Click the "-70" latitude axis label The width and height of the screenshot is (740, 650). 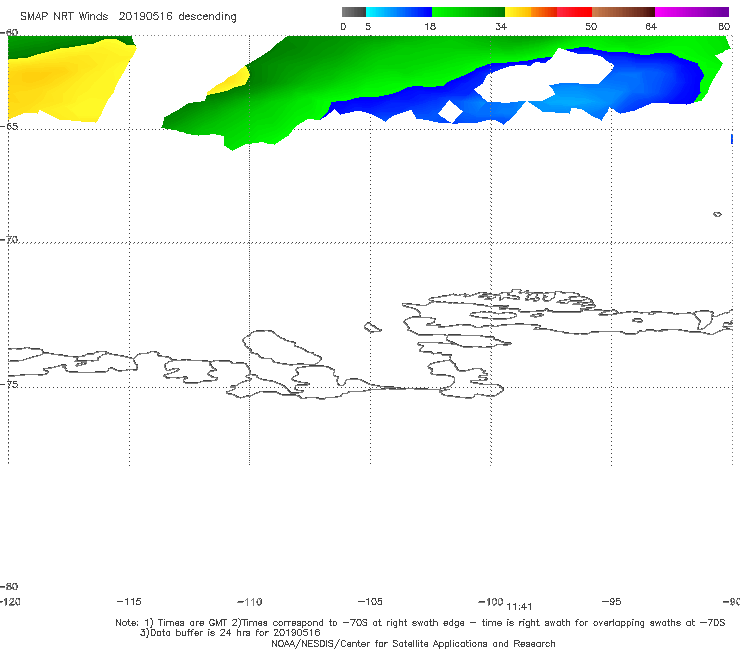9,240
